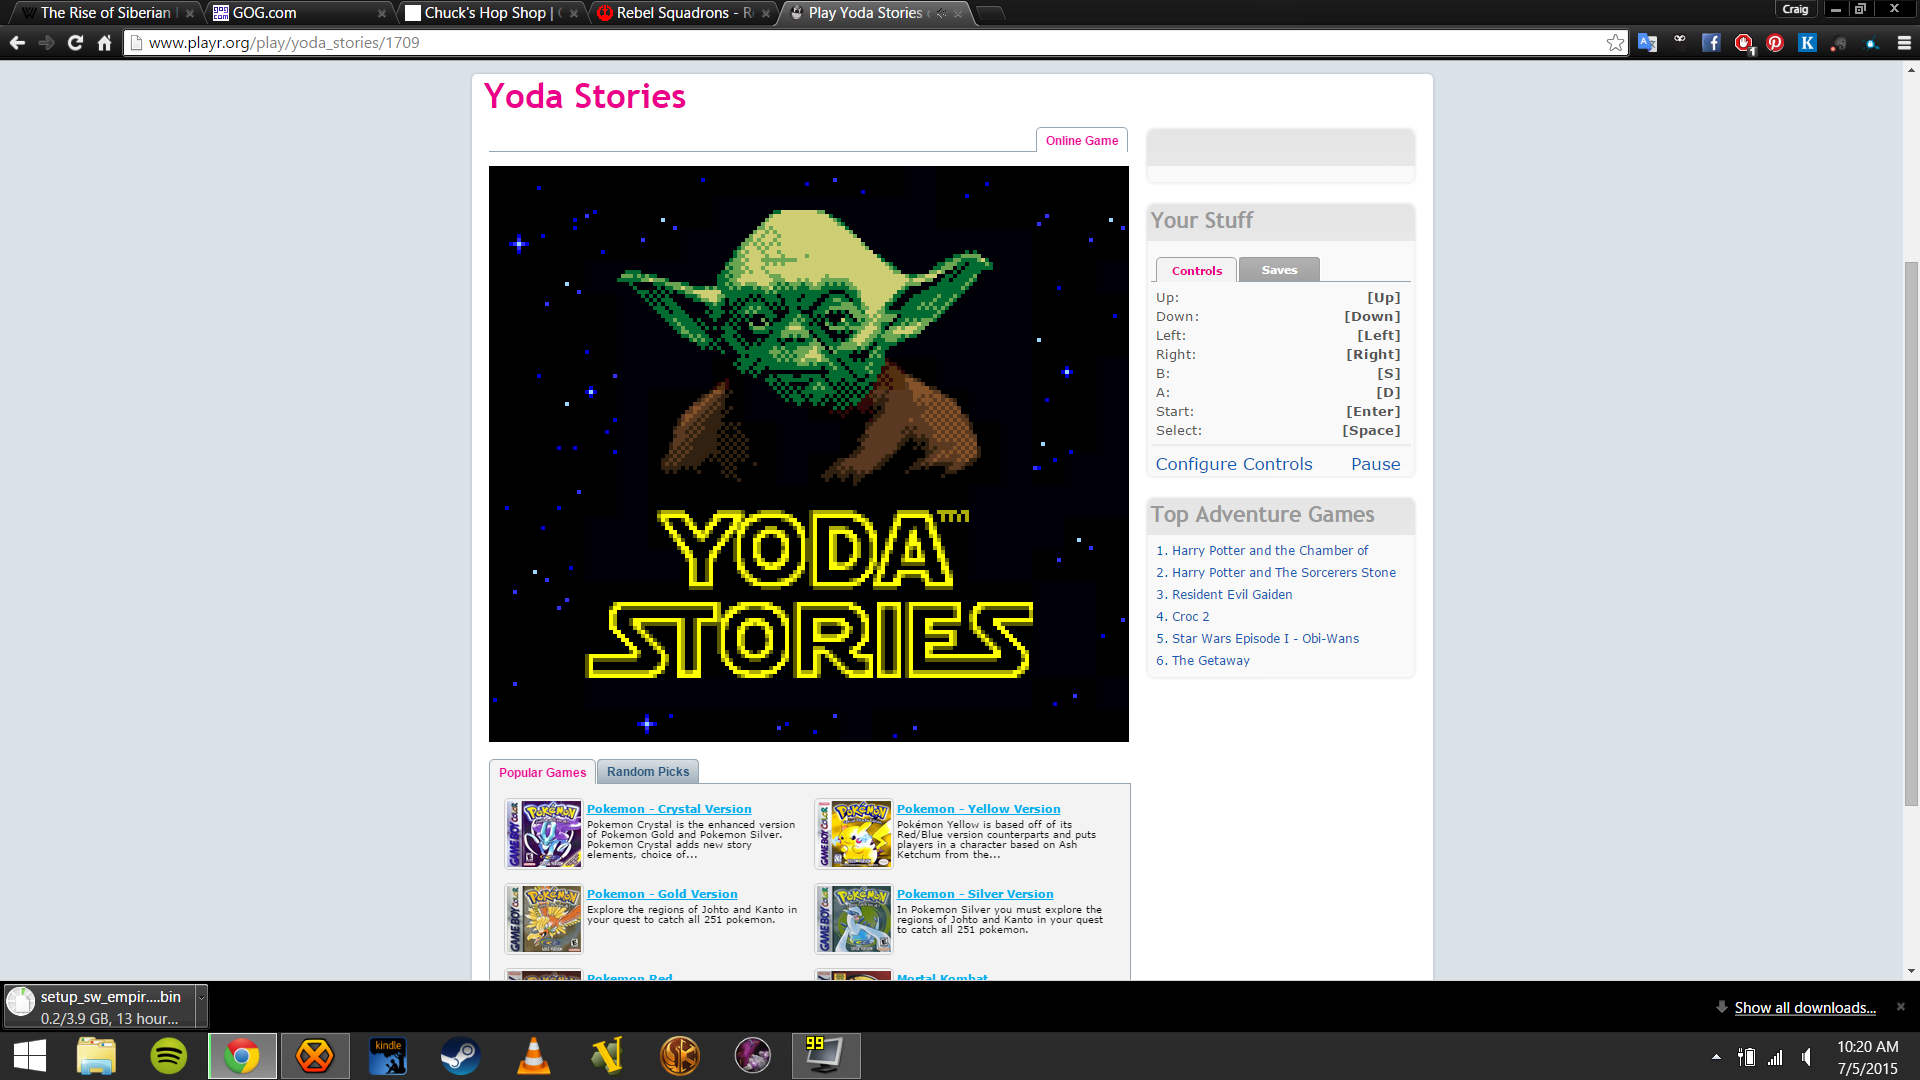
Task: Bookmark this page with the star icon
Action: point(1615,42)
